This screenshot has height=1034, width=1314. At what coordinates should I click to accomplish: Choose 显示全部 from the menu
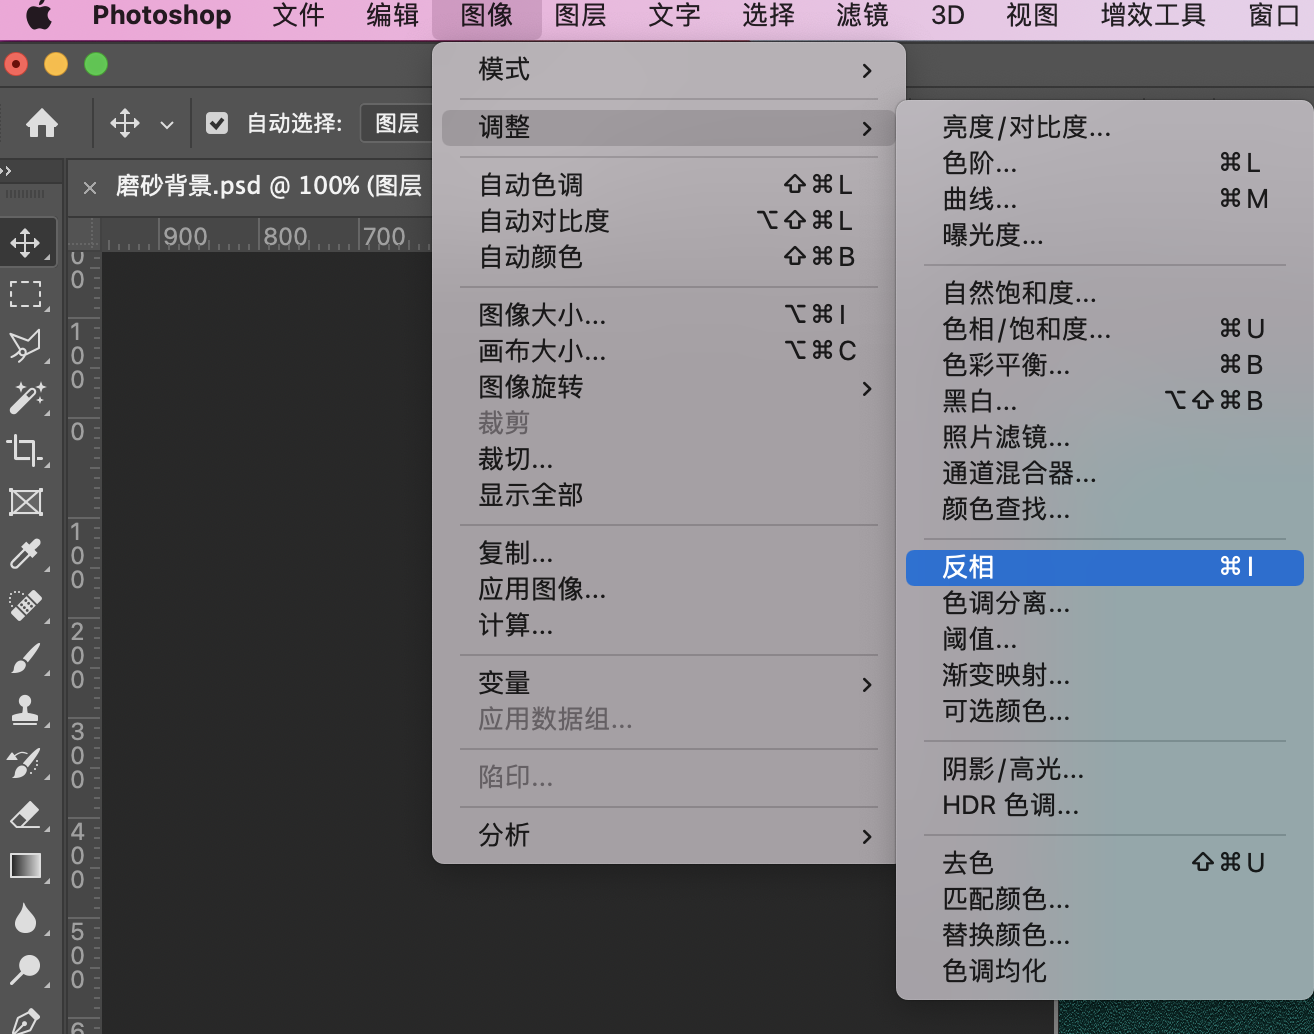pos(668,495)
